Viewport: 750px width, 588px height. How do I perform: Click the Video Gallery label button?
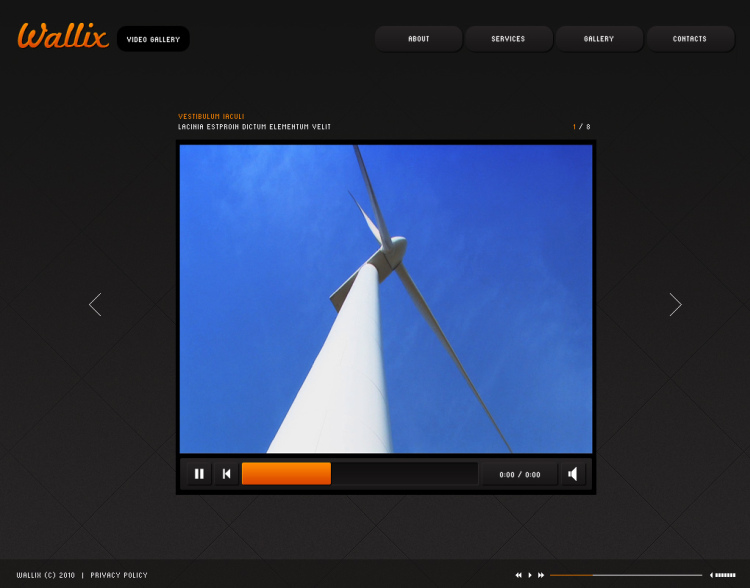coord(153,39)
